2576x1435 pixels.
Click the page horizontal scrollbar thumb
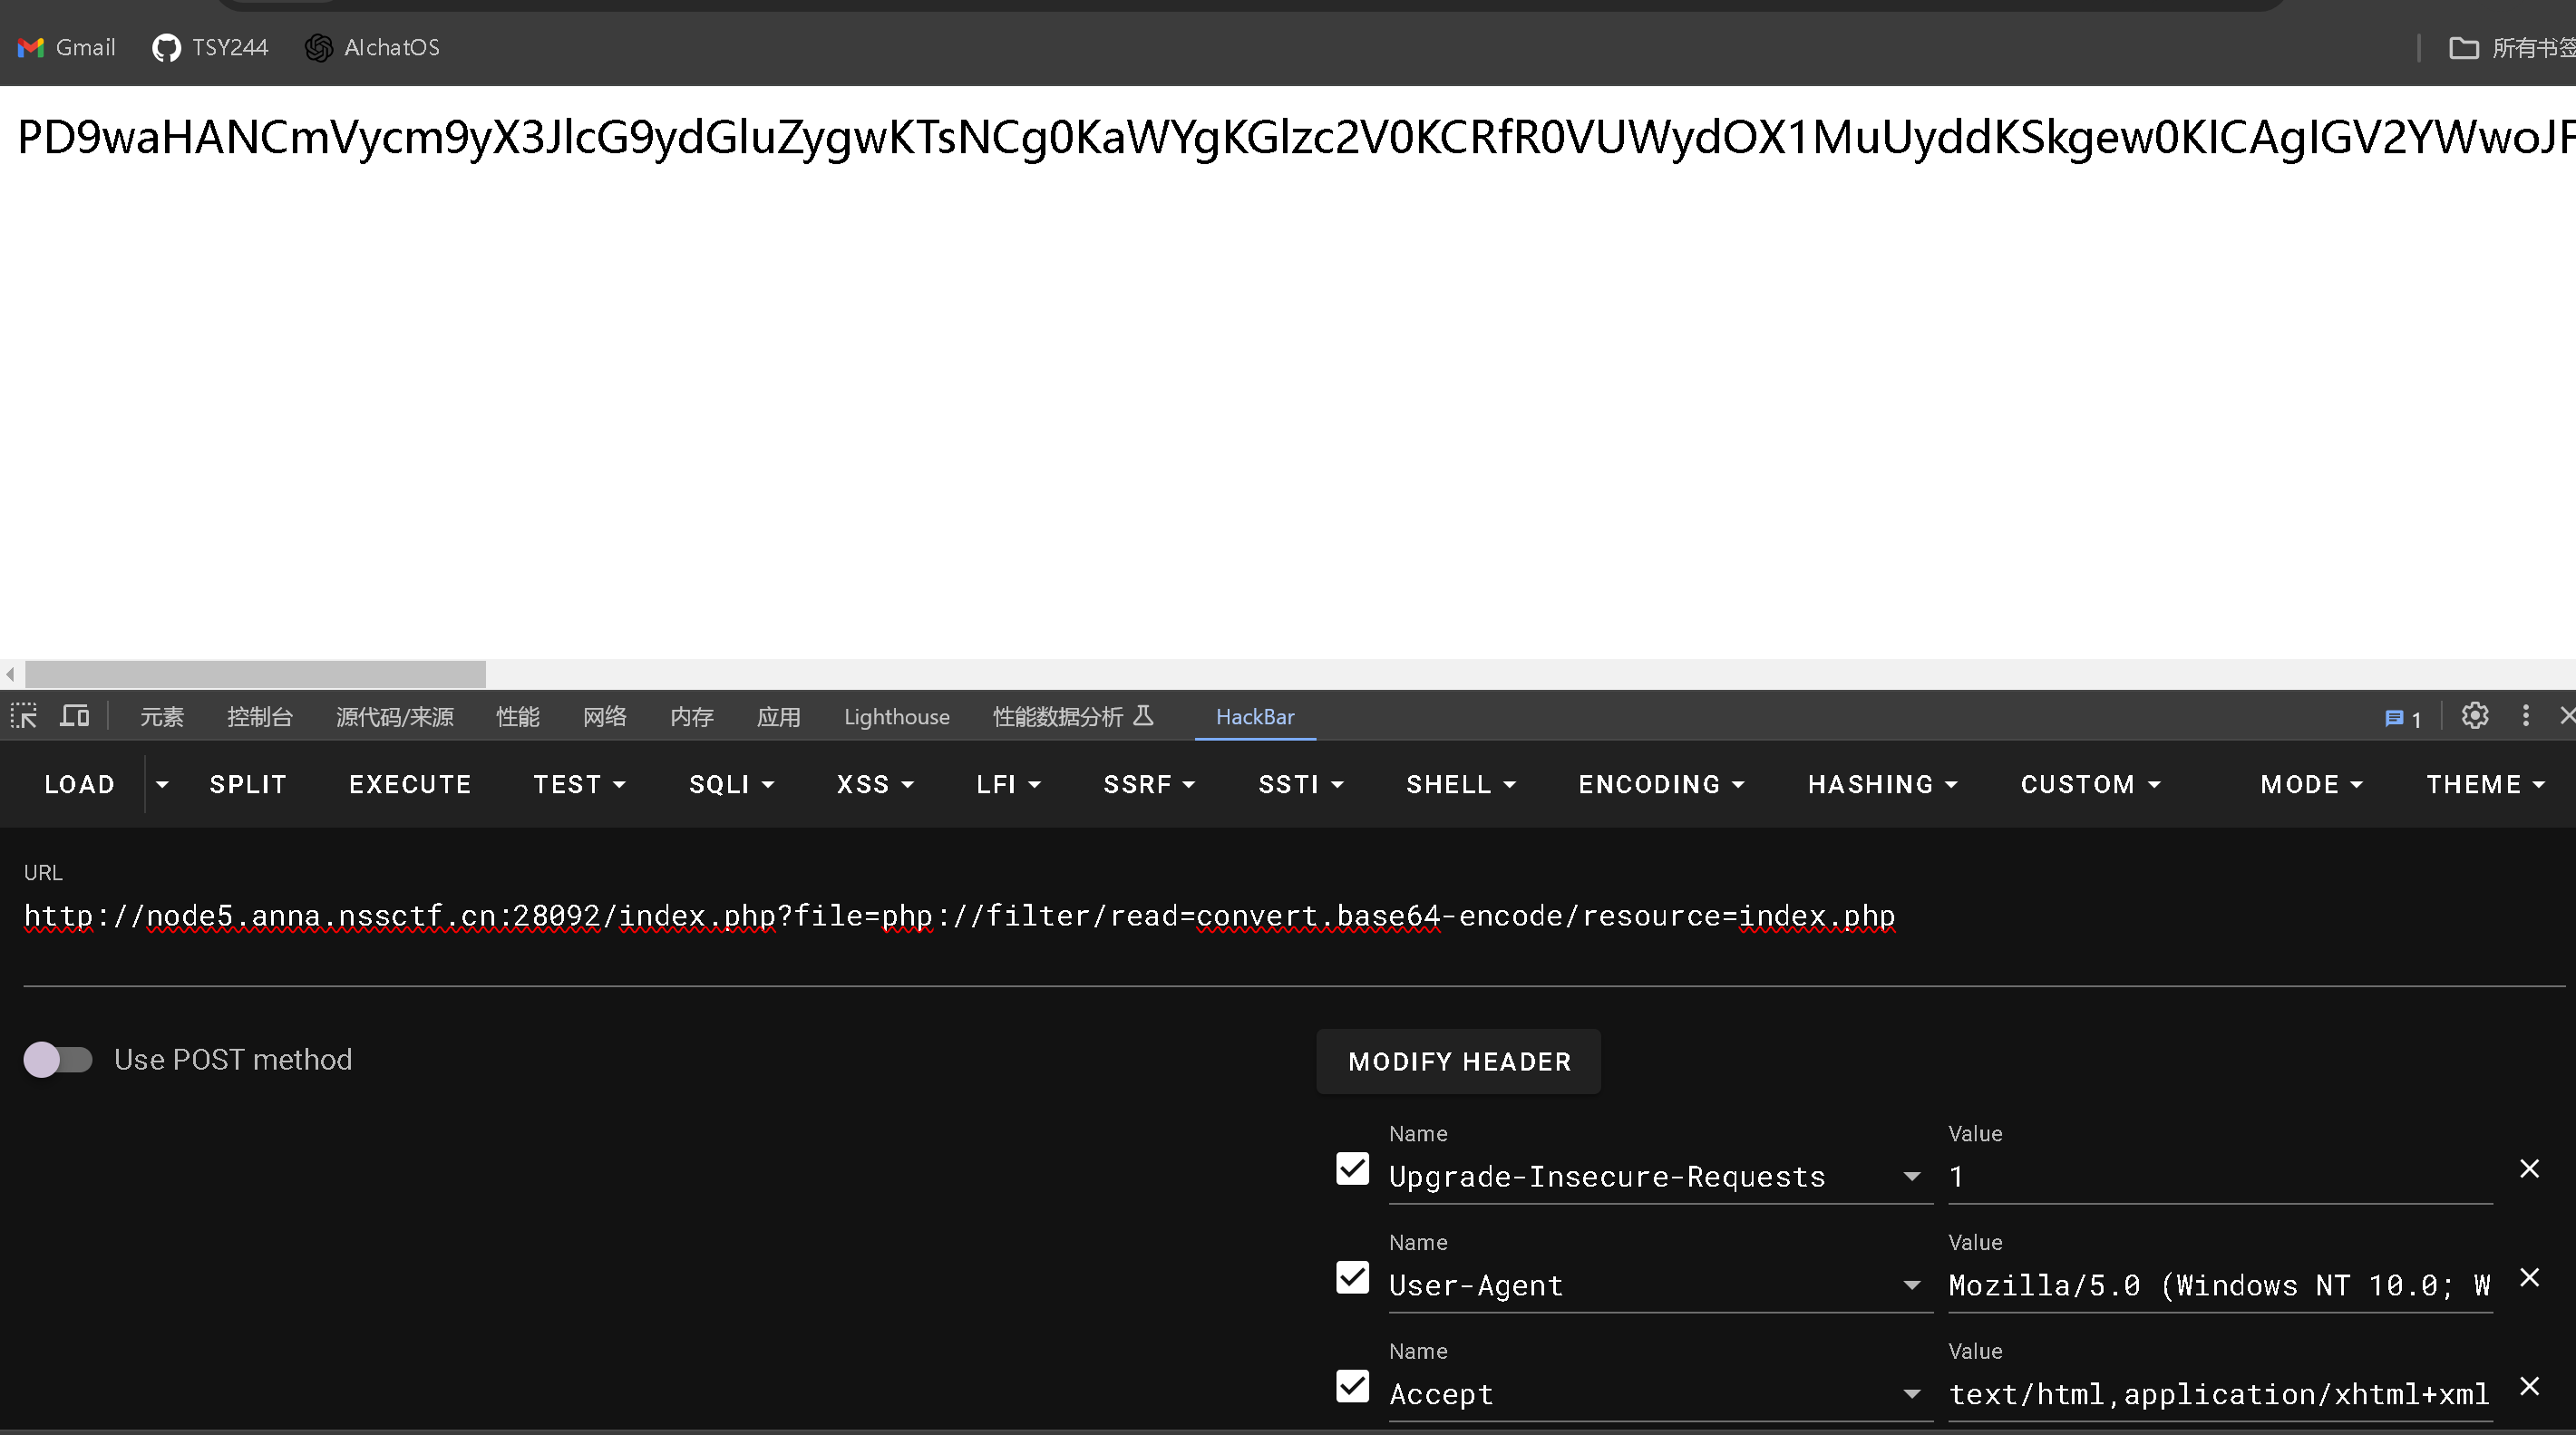(255, 674)
